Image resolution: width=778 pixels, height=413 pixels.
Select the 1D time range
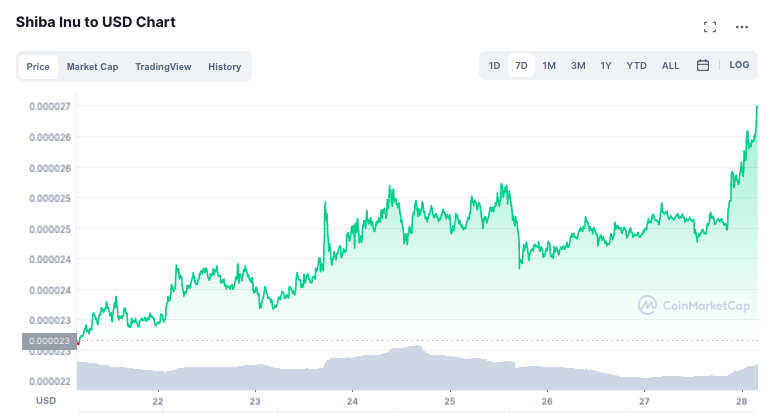(494, 66)
